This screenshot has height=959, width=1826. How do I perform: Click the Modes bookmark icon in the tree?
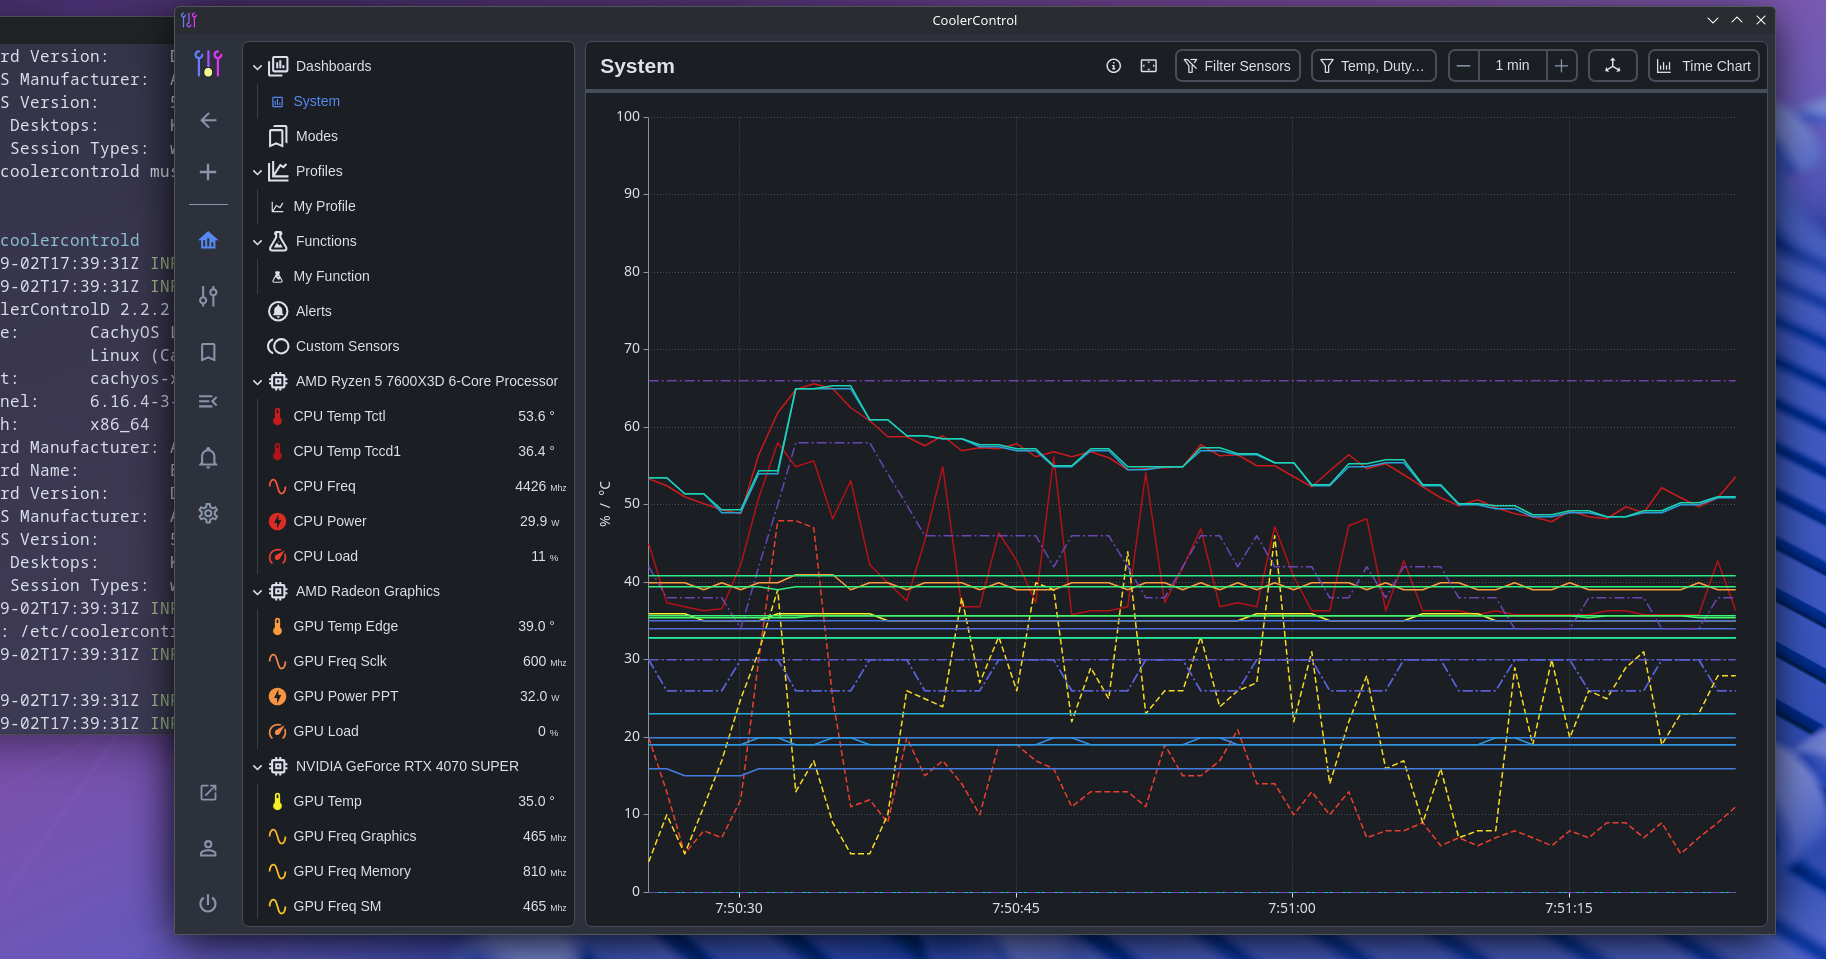tap(278, 136)
